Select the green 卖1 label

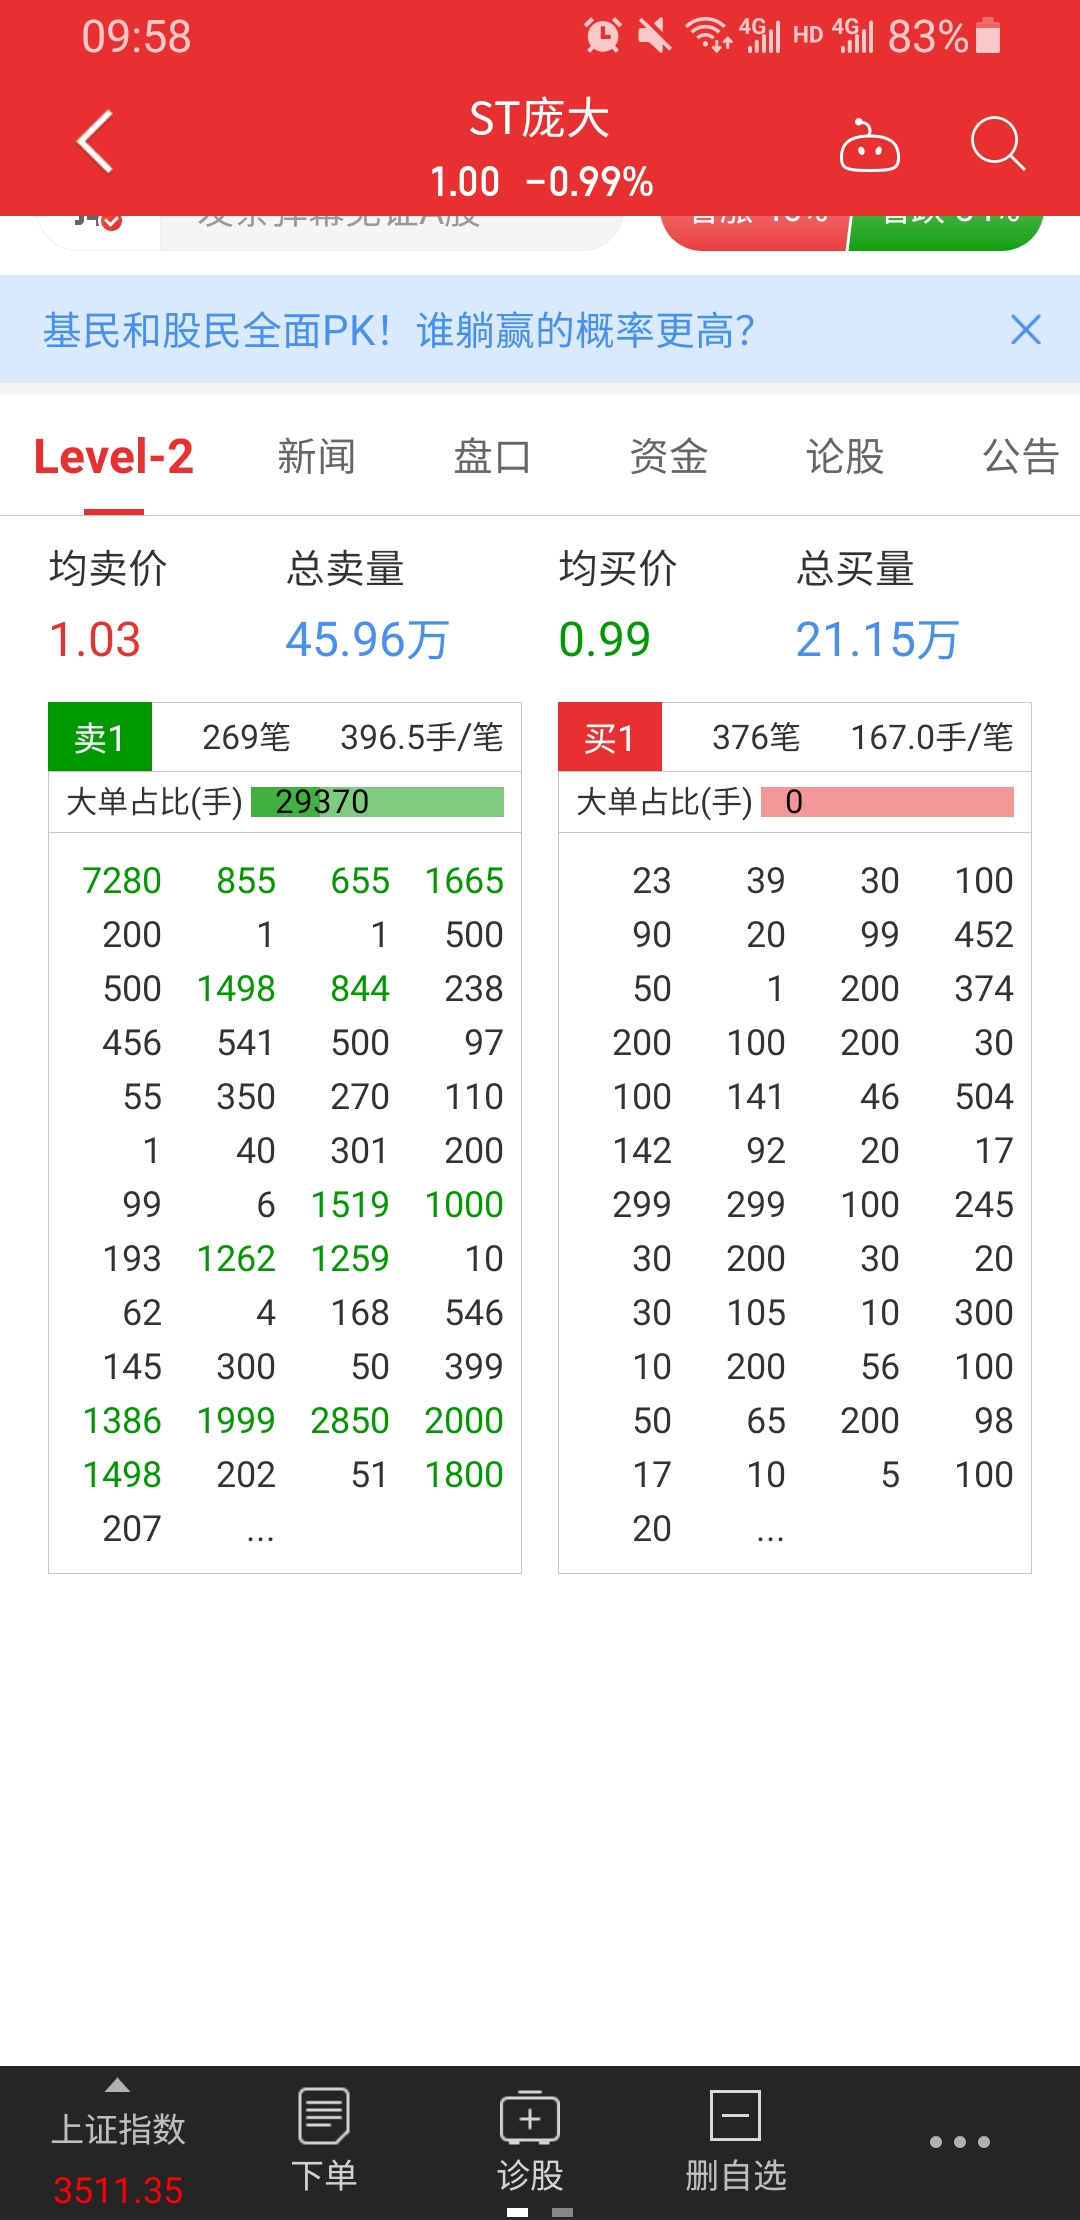[x=100, y=737]
